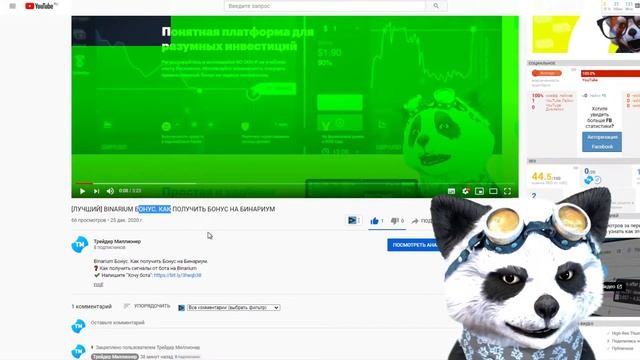Viewport: 640px width, 360px height.
Task: Click the pinned by Трейдер Миллионер label
Action: pos(147,347)
